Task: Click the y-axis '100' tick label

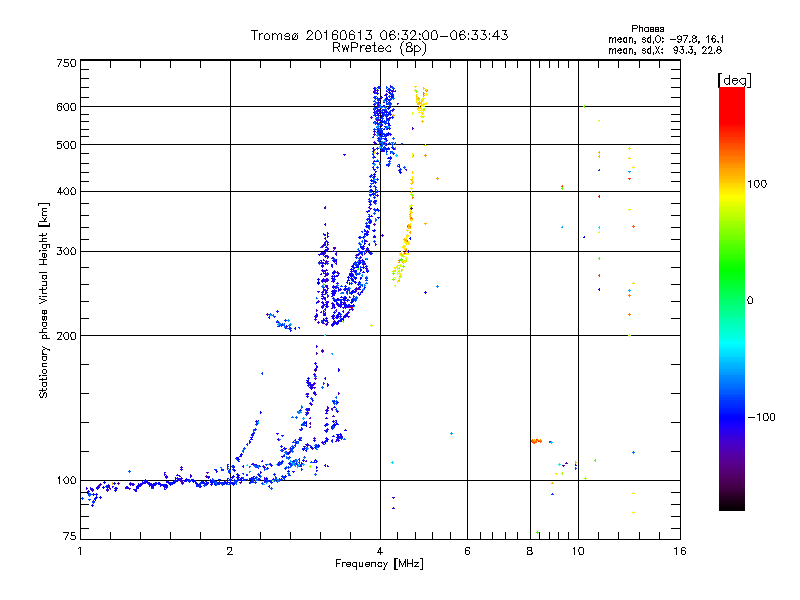Action: point(67,481)
